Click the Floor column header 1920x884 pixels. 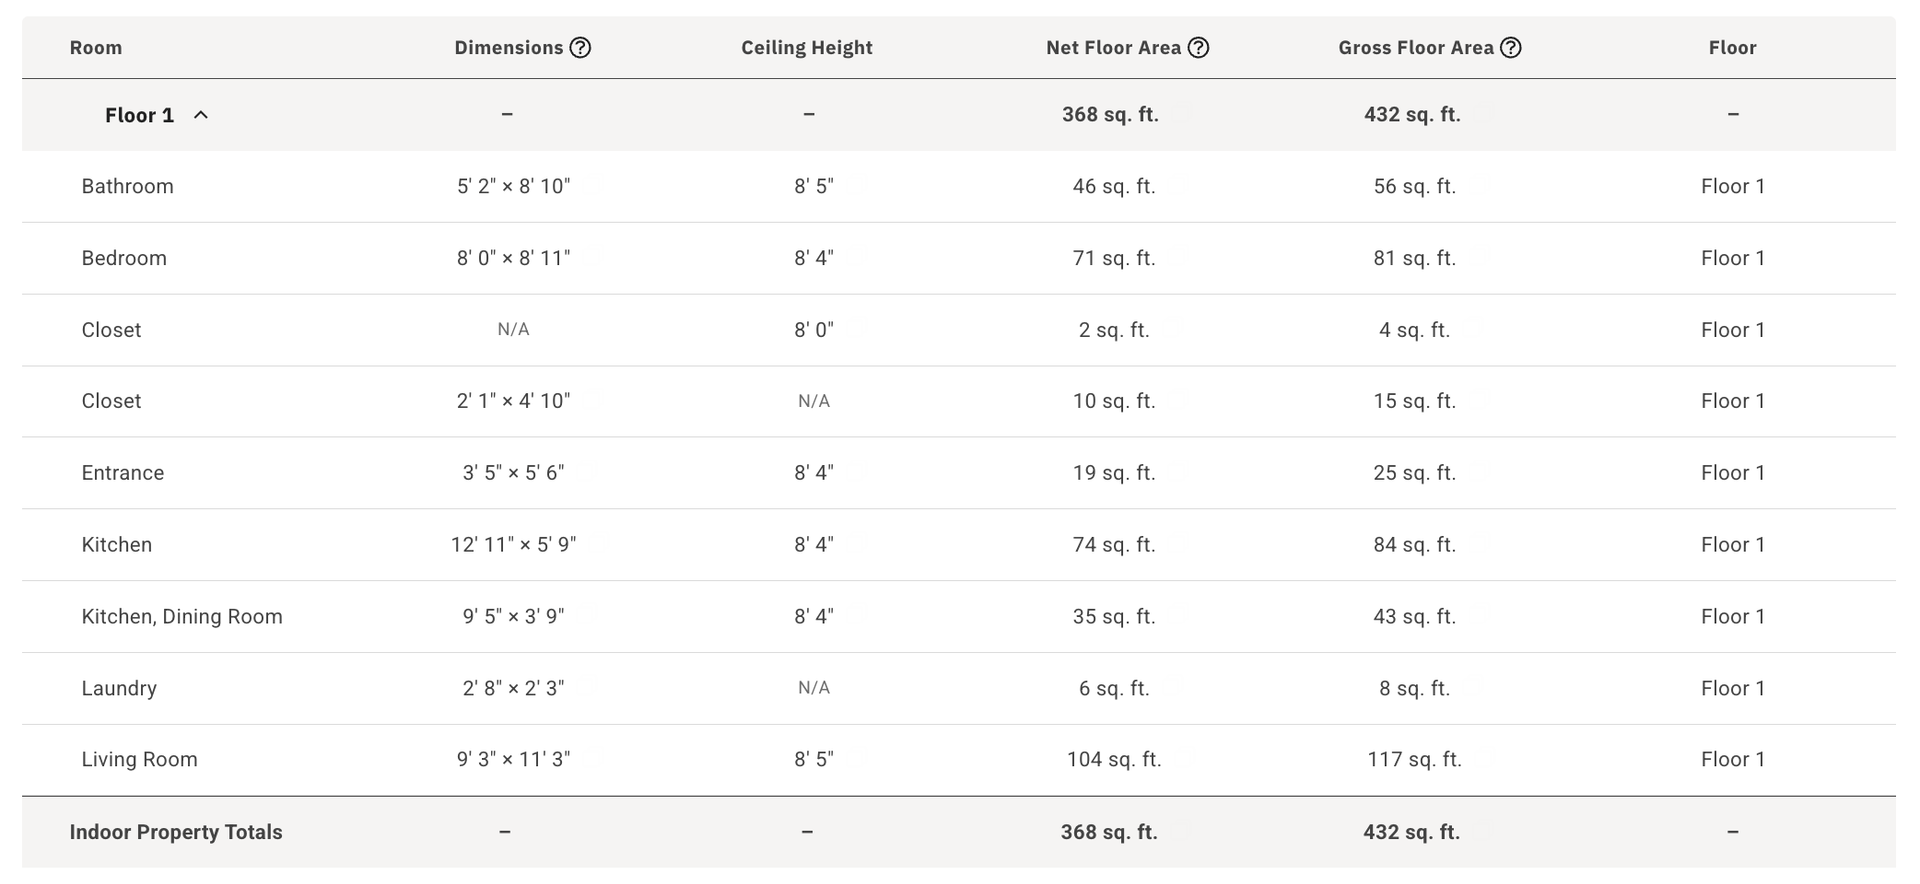1732,48
